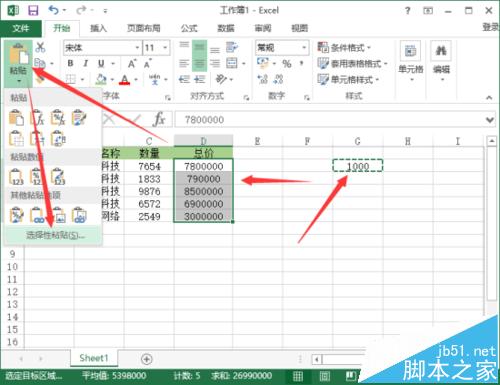
Task: Click the Excel Help question mark icon
Action: [x=408, y=11]
